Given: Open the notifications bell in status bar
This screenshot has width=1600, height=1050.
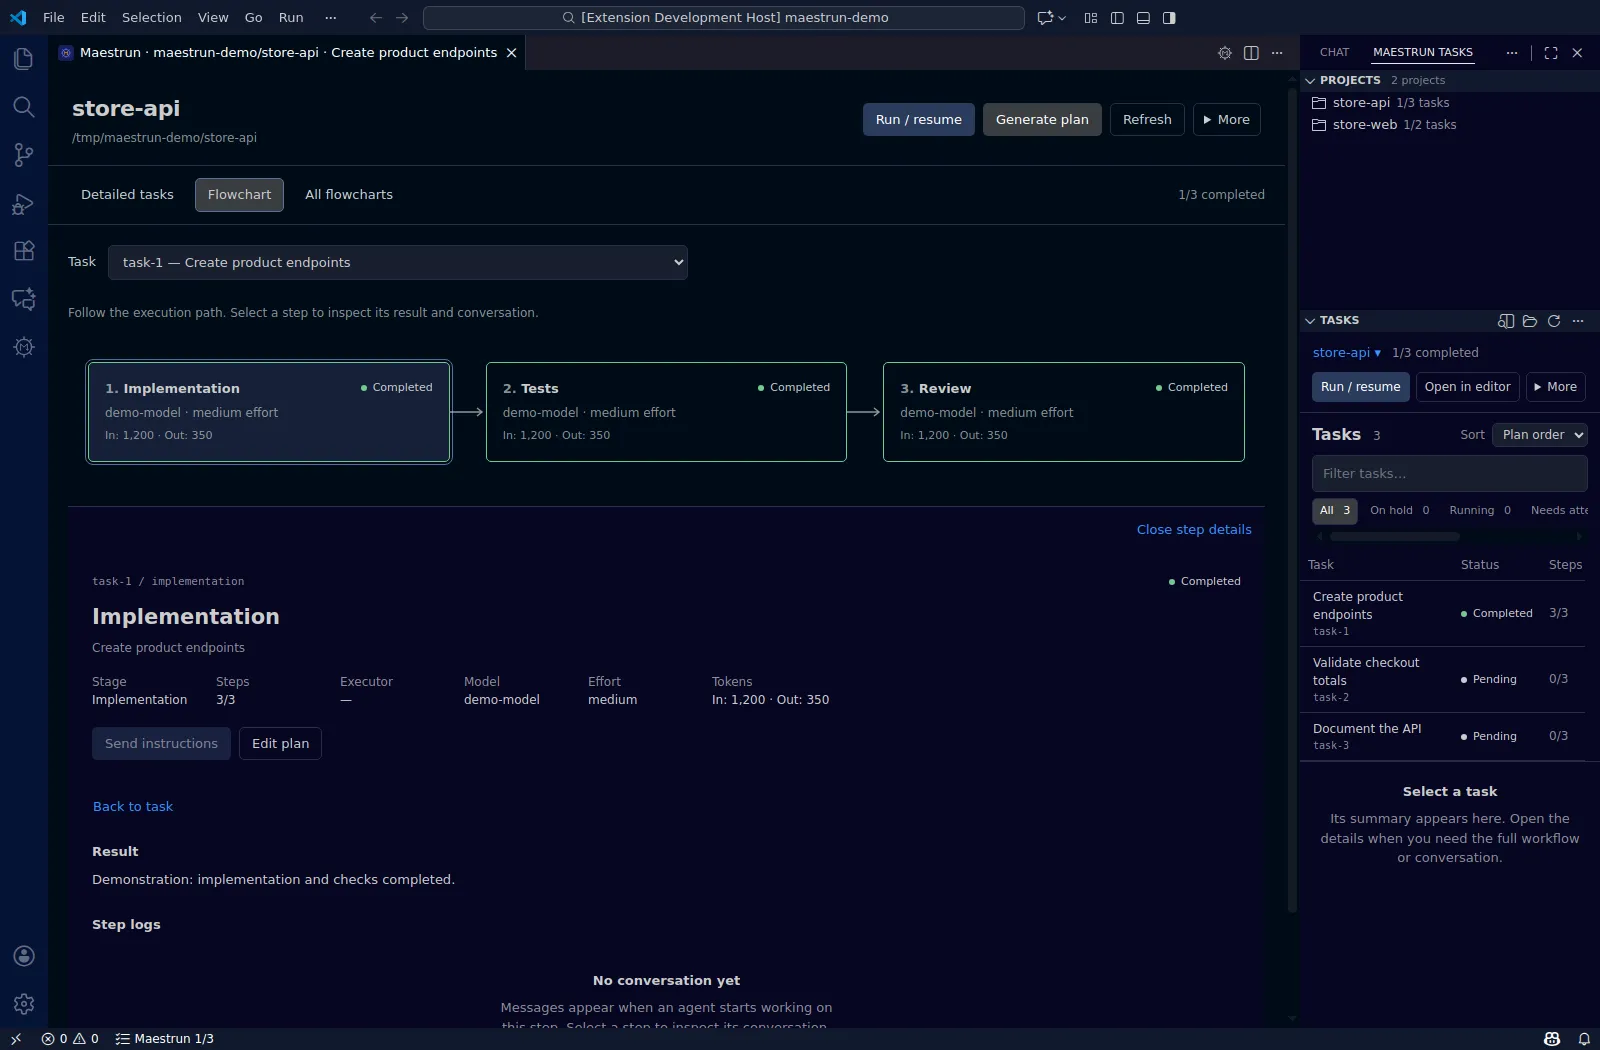Looking at the screenshot, I should tap(1584, 1039).
